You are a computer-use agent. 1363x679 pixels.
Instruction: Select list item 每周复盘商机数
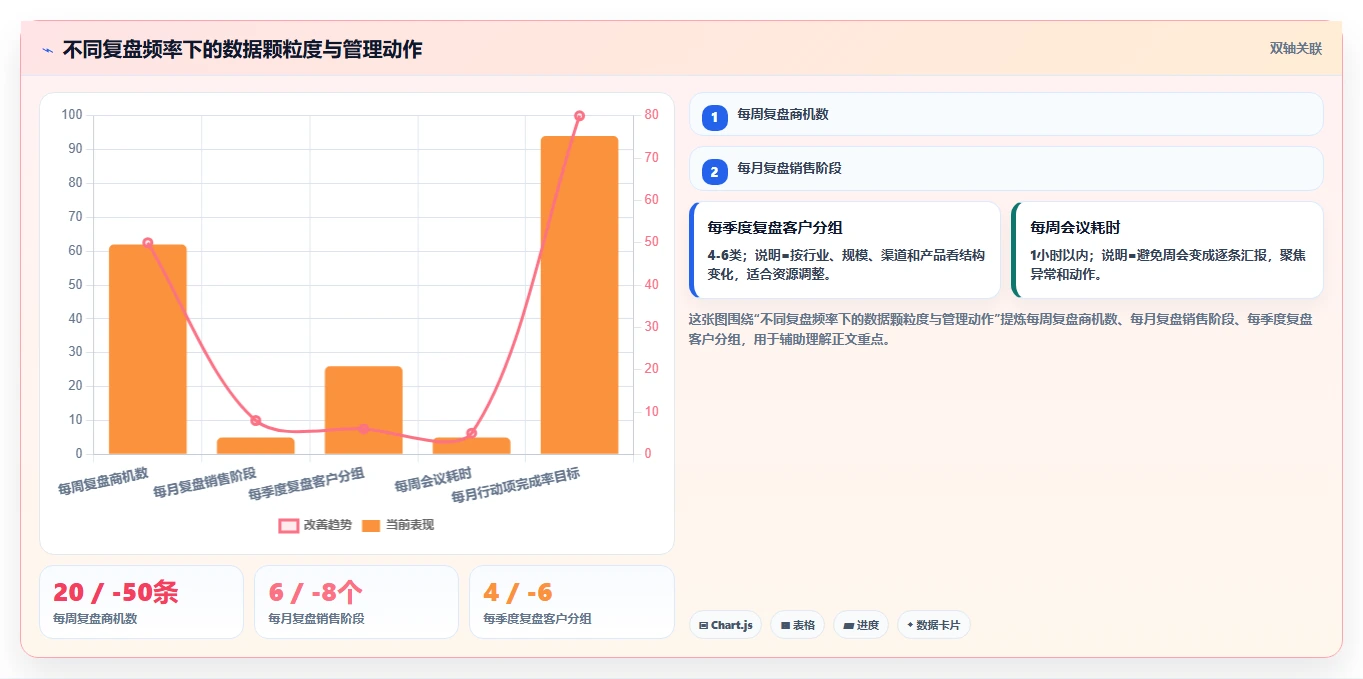coord(1006,114)
